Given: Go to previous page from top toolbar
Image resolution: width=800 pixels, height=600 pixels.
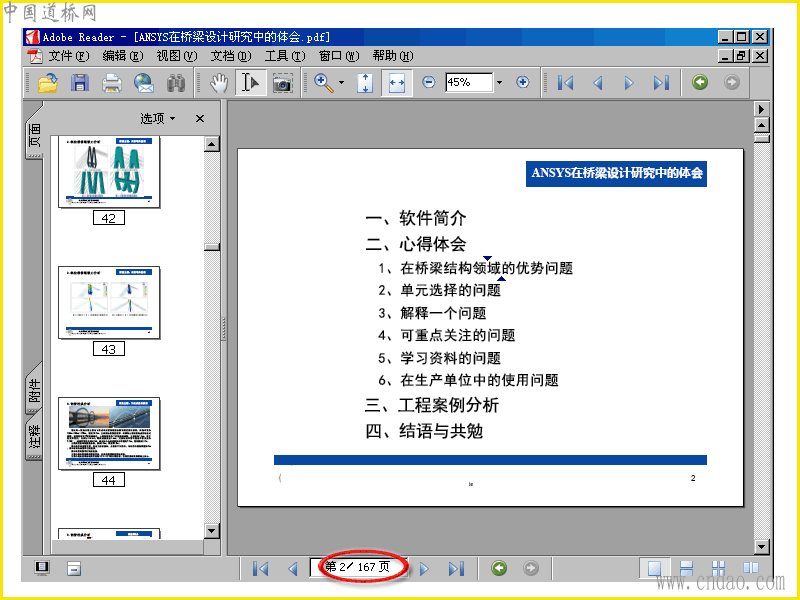Looking at the screenshot, I should coord(597,83).
